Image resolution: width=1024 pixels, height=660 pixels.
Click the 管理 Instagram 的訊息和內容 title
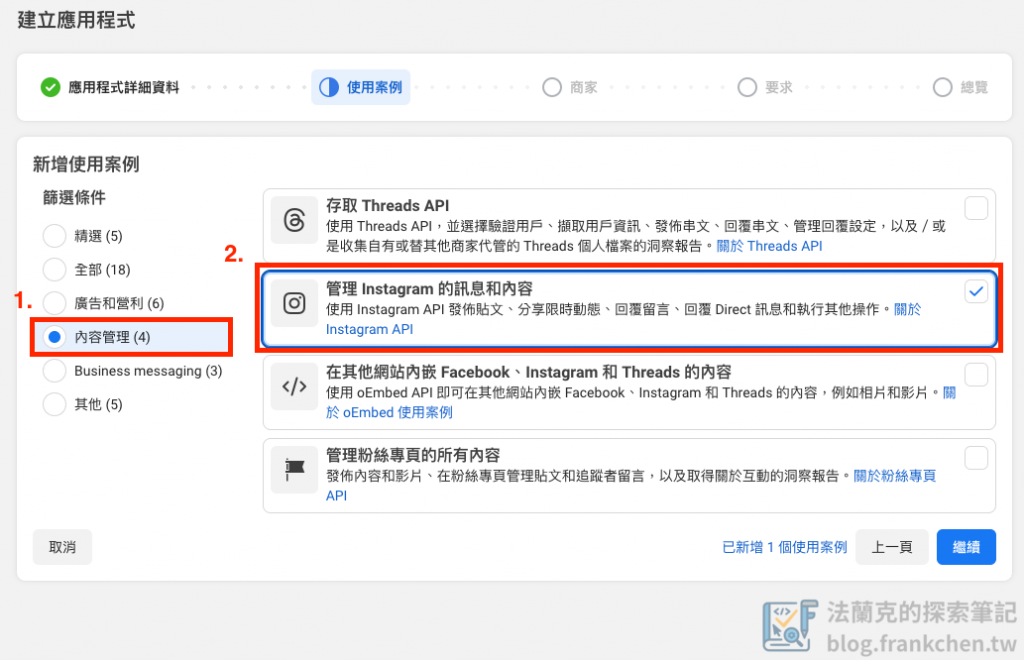coord(430,289)
